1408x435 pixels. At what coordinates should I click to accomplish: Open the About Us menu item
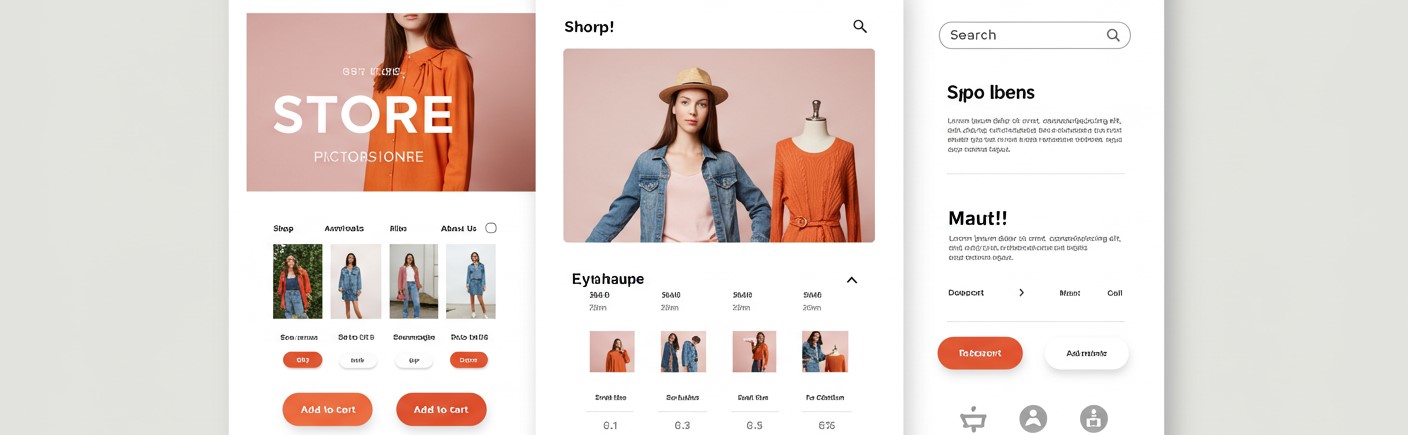click(x=459, y=229)
